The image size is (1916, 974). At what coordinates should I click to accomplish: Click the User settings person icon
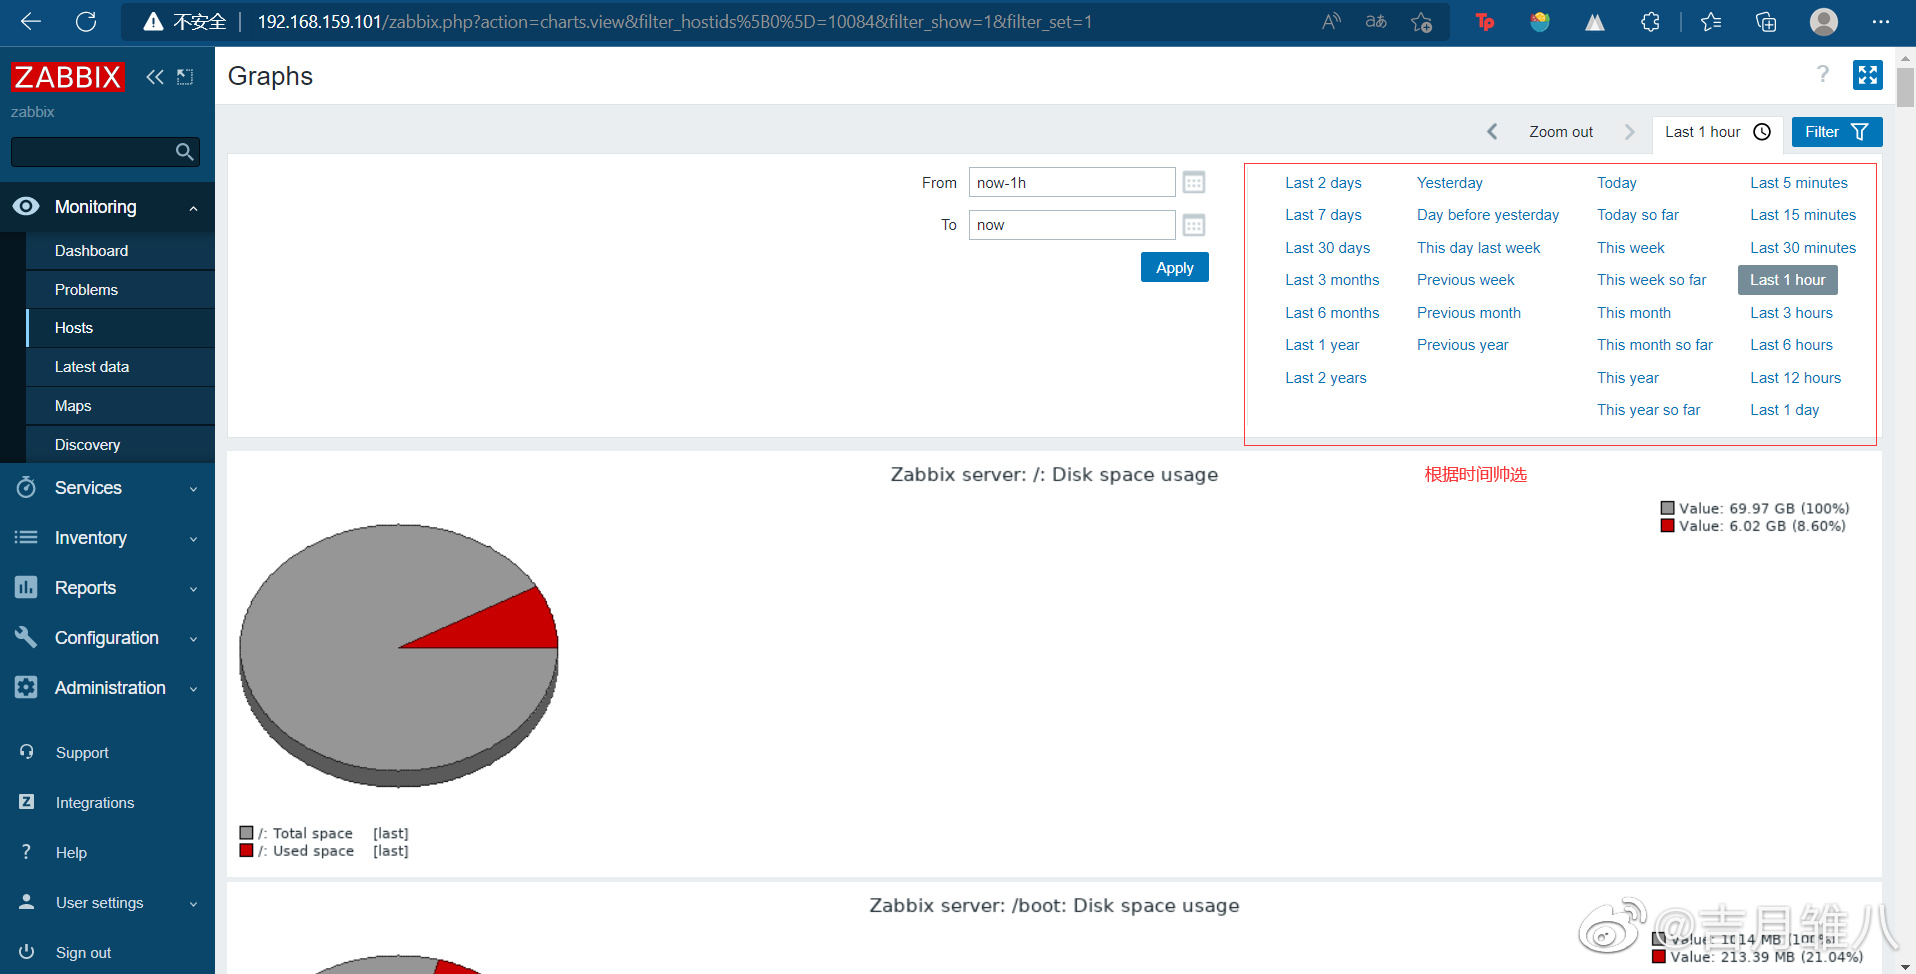pos(27,901)
